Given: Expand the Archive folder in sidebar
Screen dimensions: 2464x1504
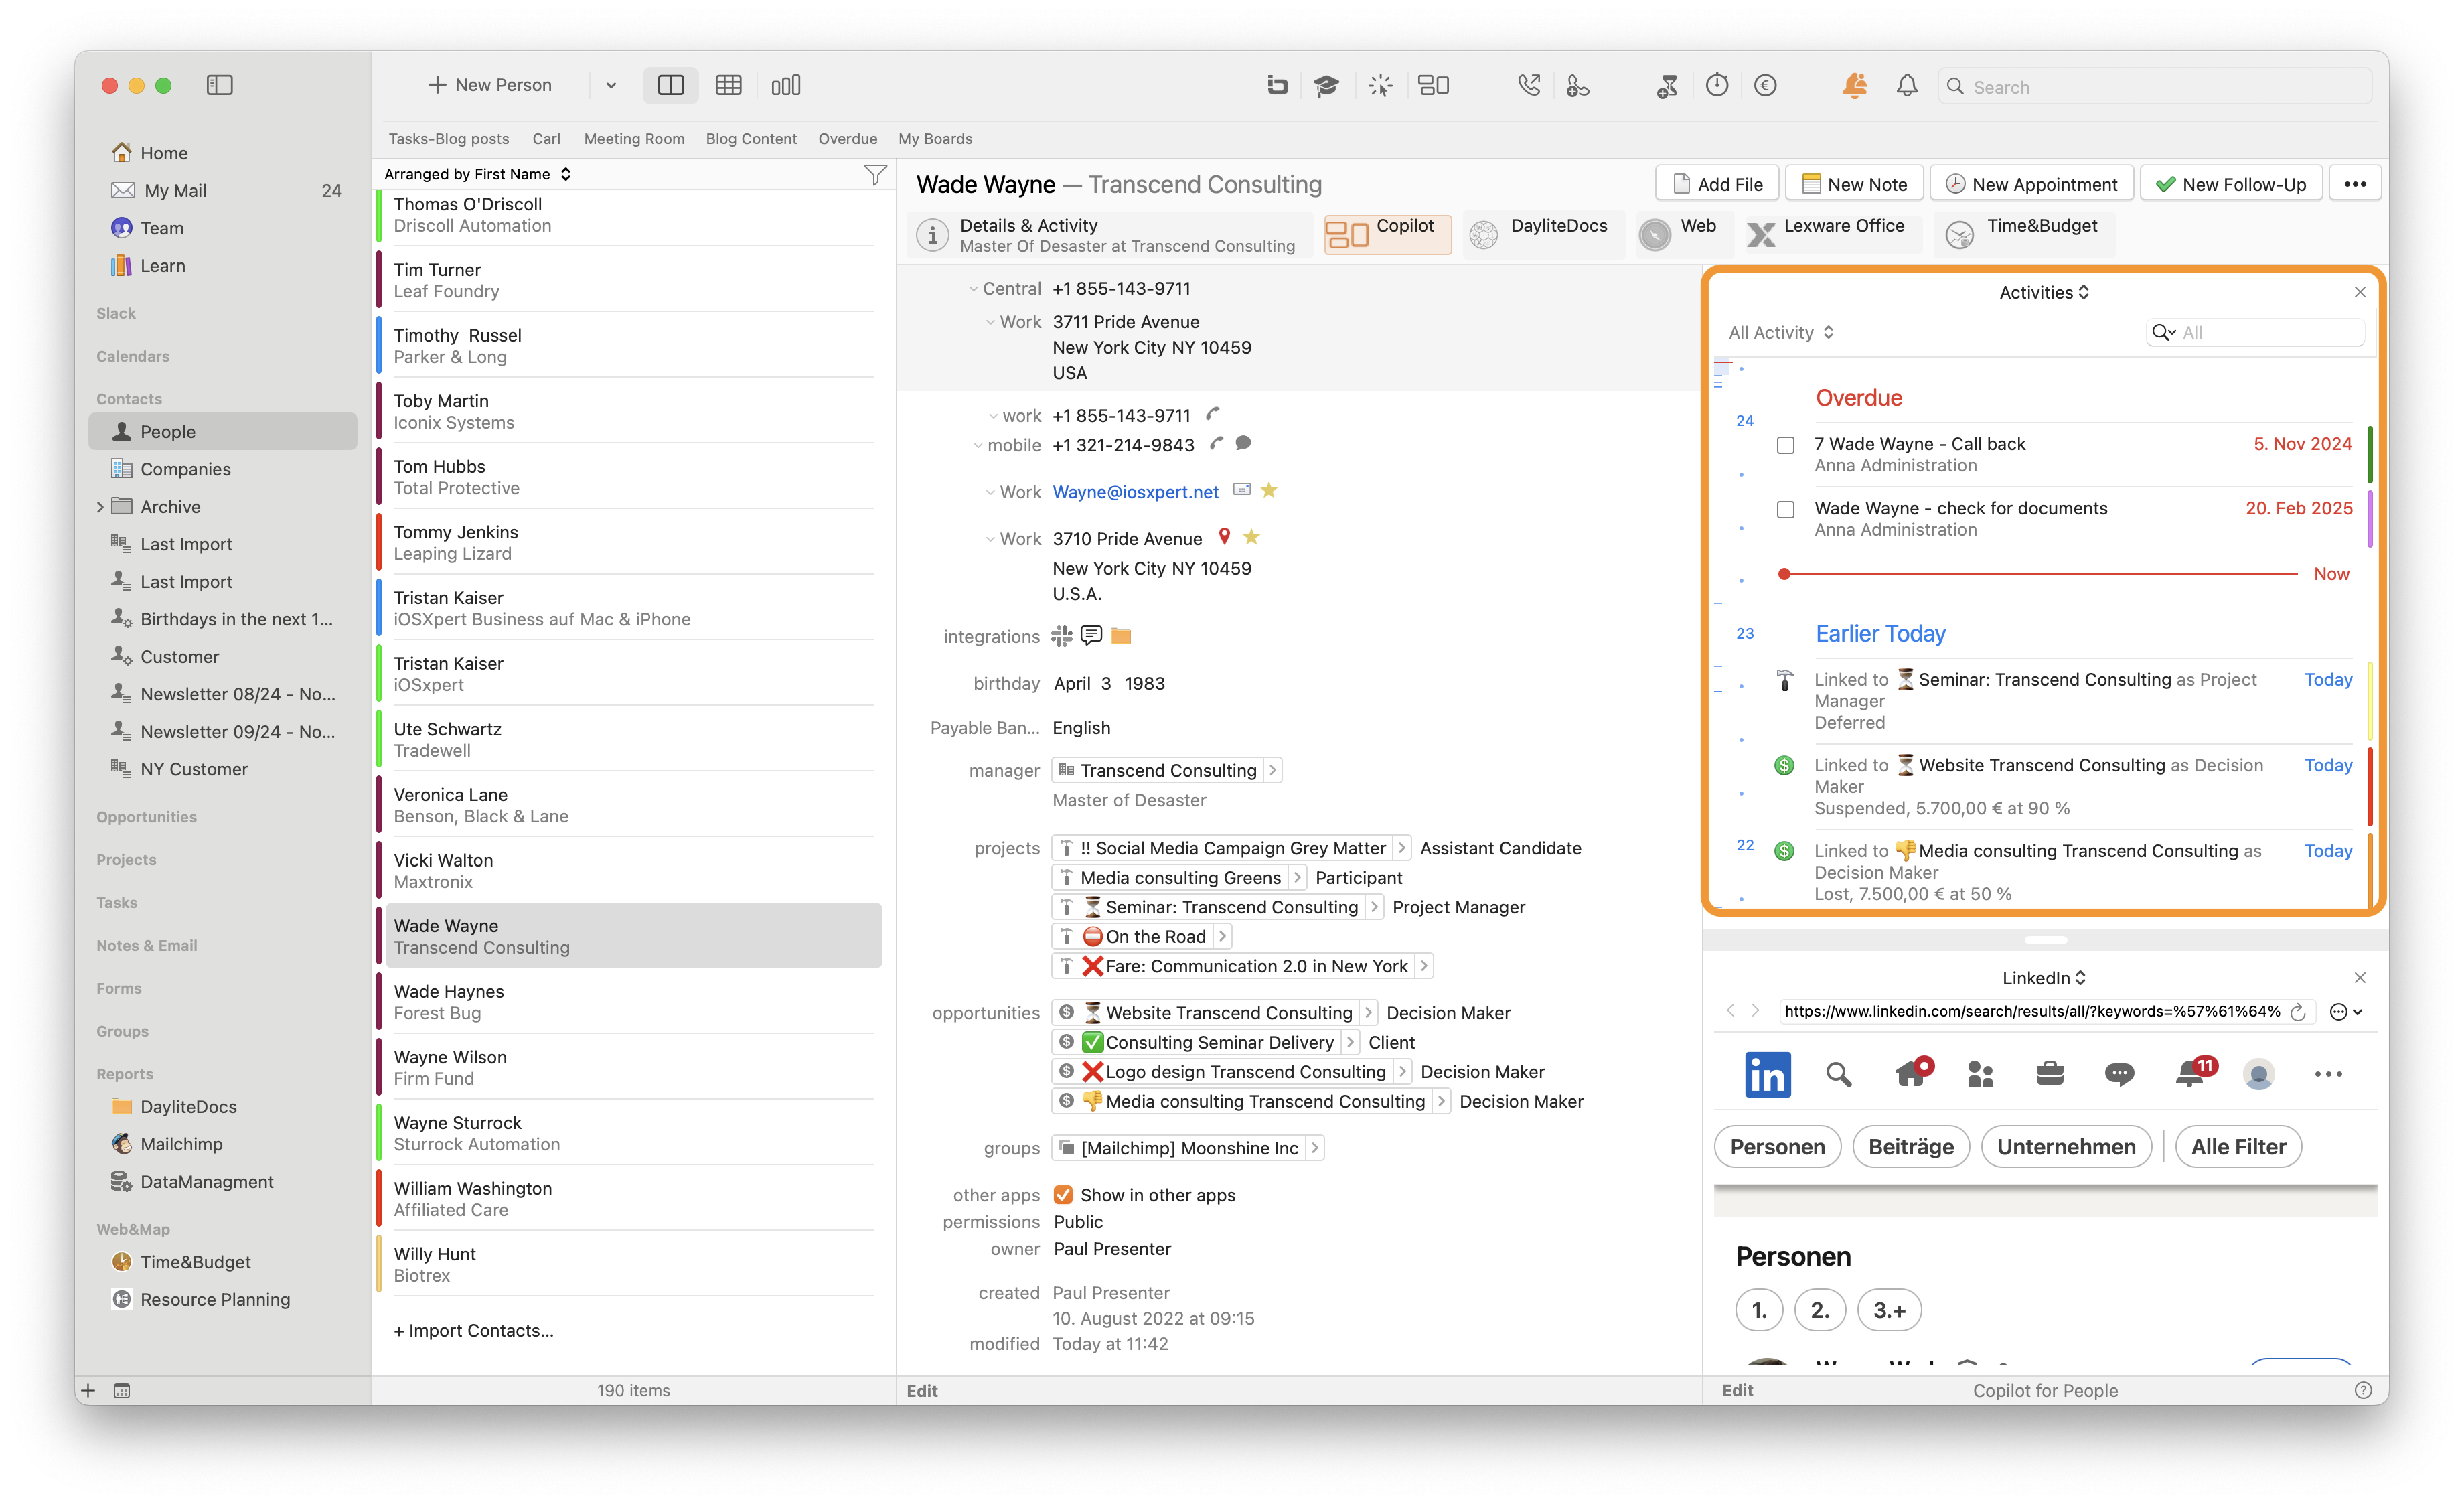Looking at the screenshot, I should 100,507.
